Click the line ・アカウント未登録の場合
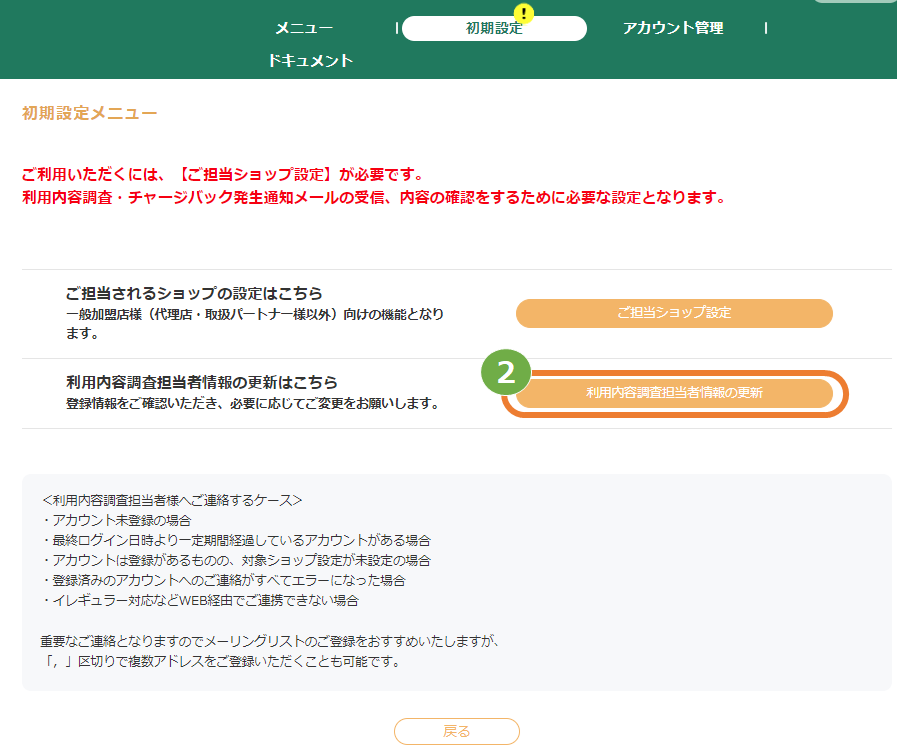The height and width of the screenshot is (754, 897). point(116,520)
